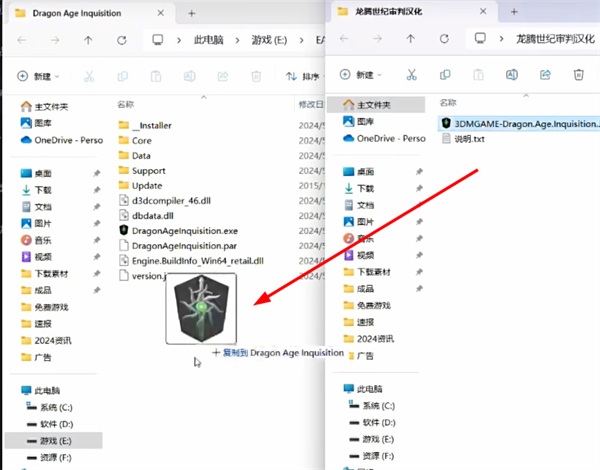Click 此电脑 breadcrumb in left address bar
The width and height of the screenshot is (600, 470).
click(x=209, y=40)
